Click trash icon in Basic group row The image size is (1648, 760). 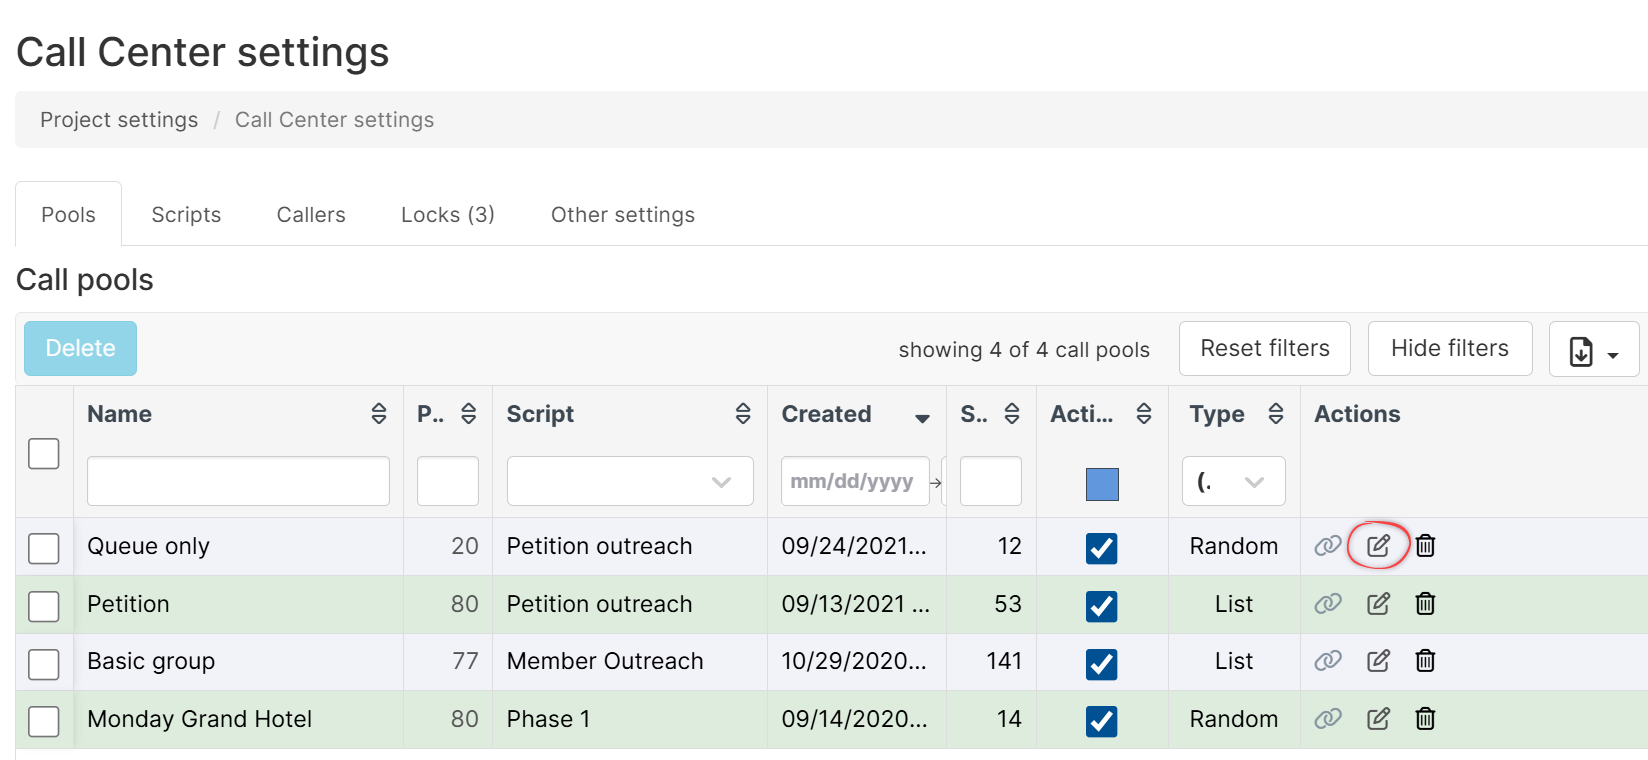(1426, 661)
